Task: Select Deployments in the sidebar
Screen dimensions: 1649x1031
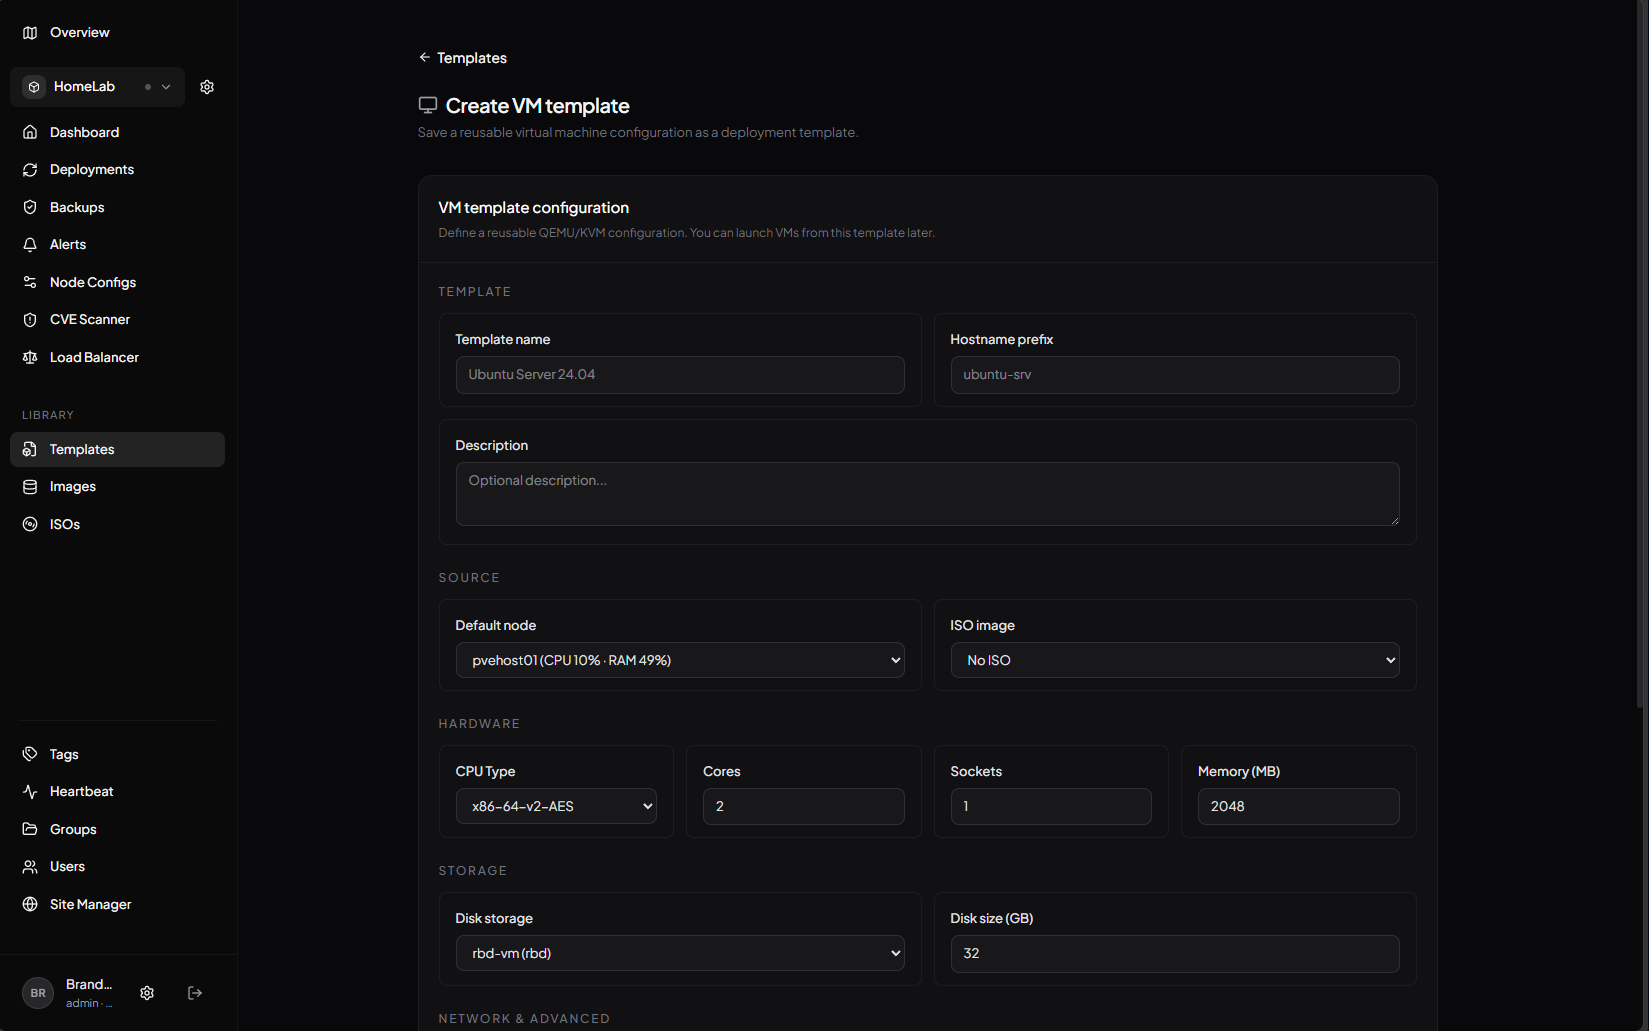Action: (91, 170)
